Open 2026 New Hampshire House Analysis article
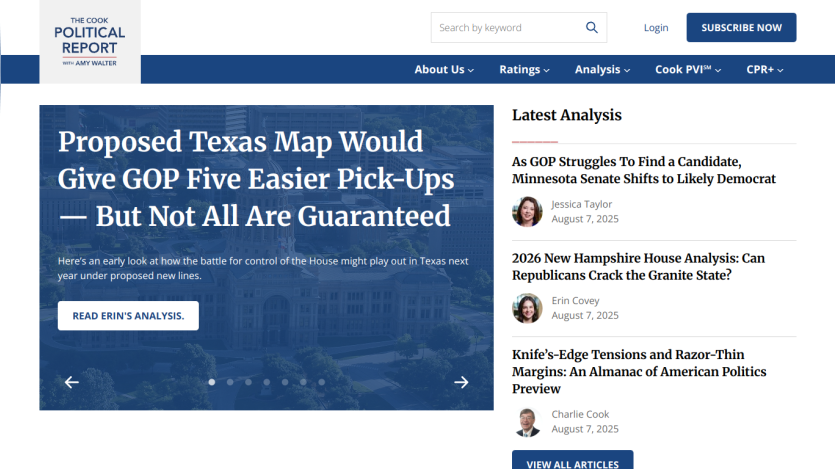This screenshot has width=835, height=469. click(x=638, y=266)
